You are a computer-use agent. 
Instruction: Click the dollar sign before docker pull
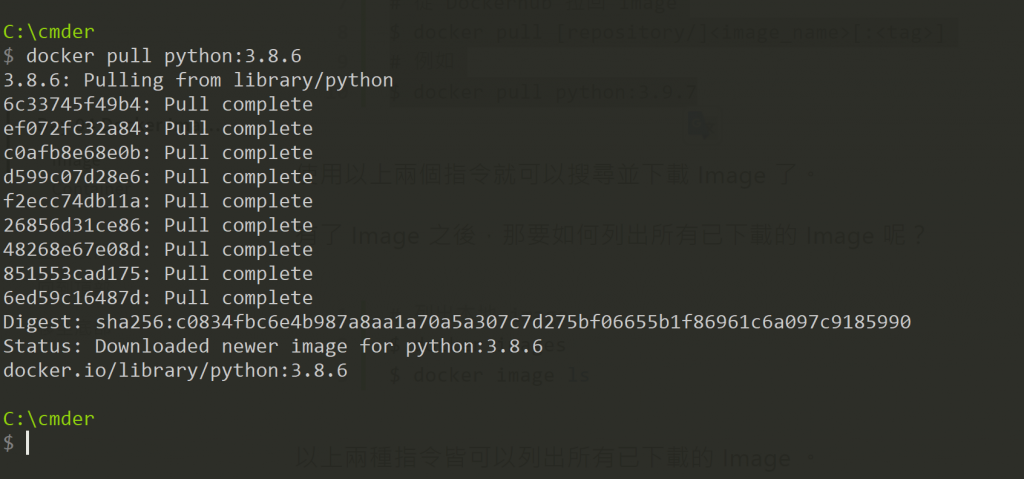tap(9, 56)
